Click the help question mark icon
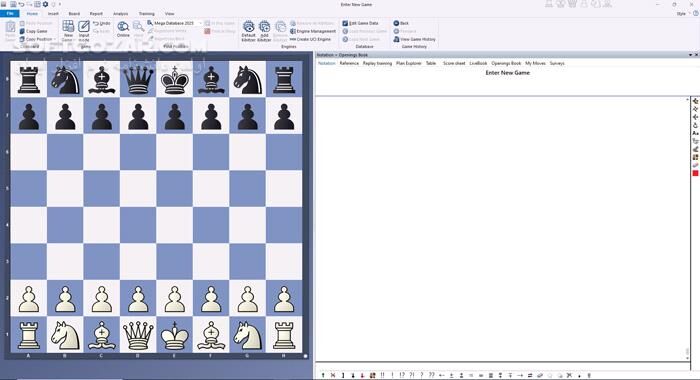The image size is (700, 380). tap(696, 14)
